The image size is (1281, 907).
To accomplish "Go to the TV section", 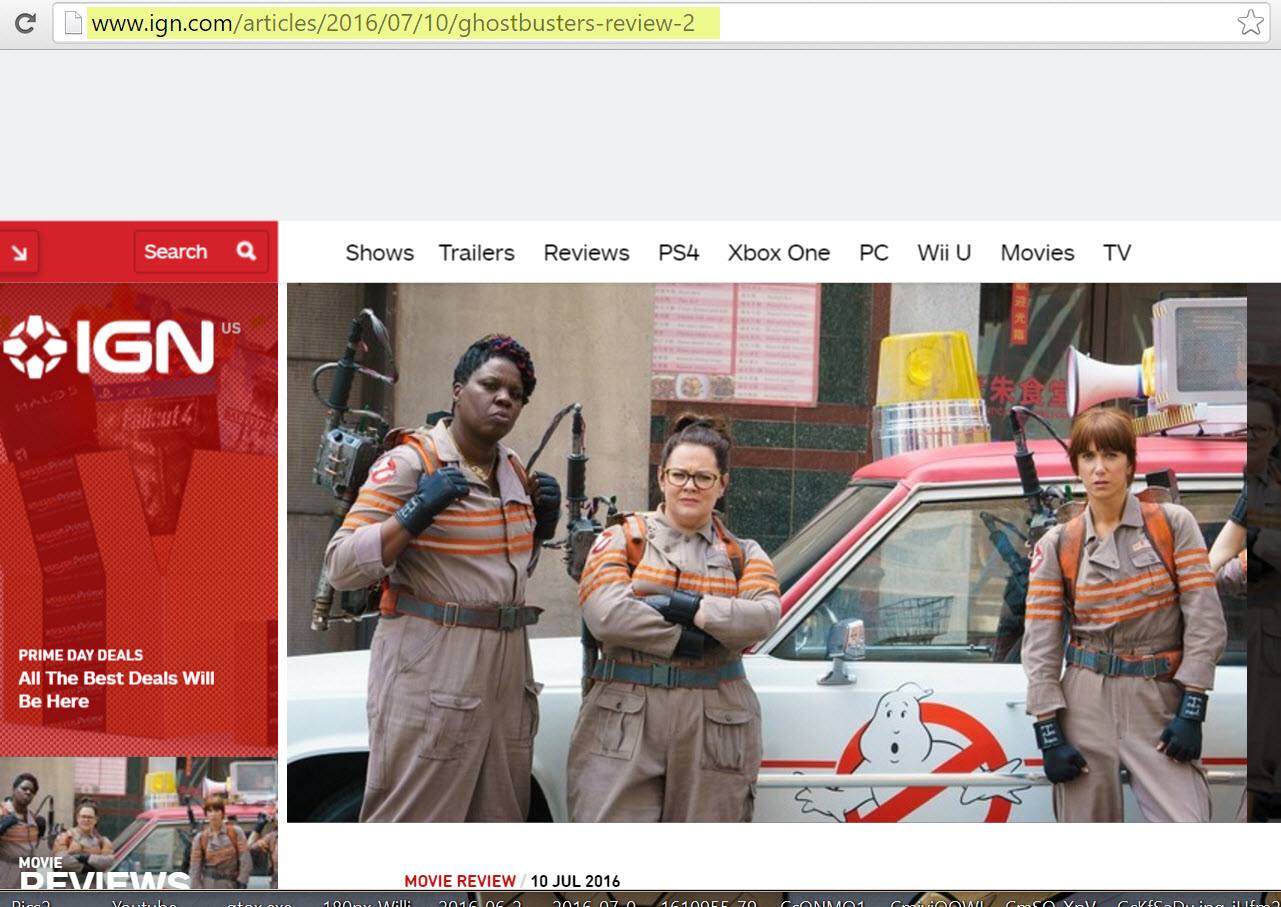I will tap(1117, 253).
